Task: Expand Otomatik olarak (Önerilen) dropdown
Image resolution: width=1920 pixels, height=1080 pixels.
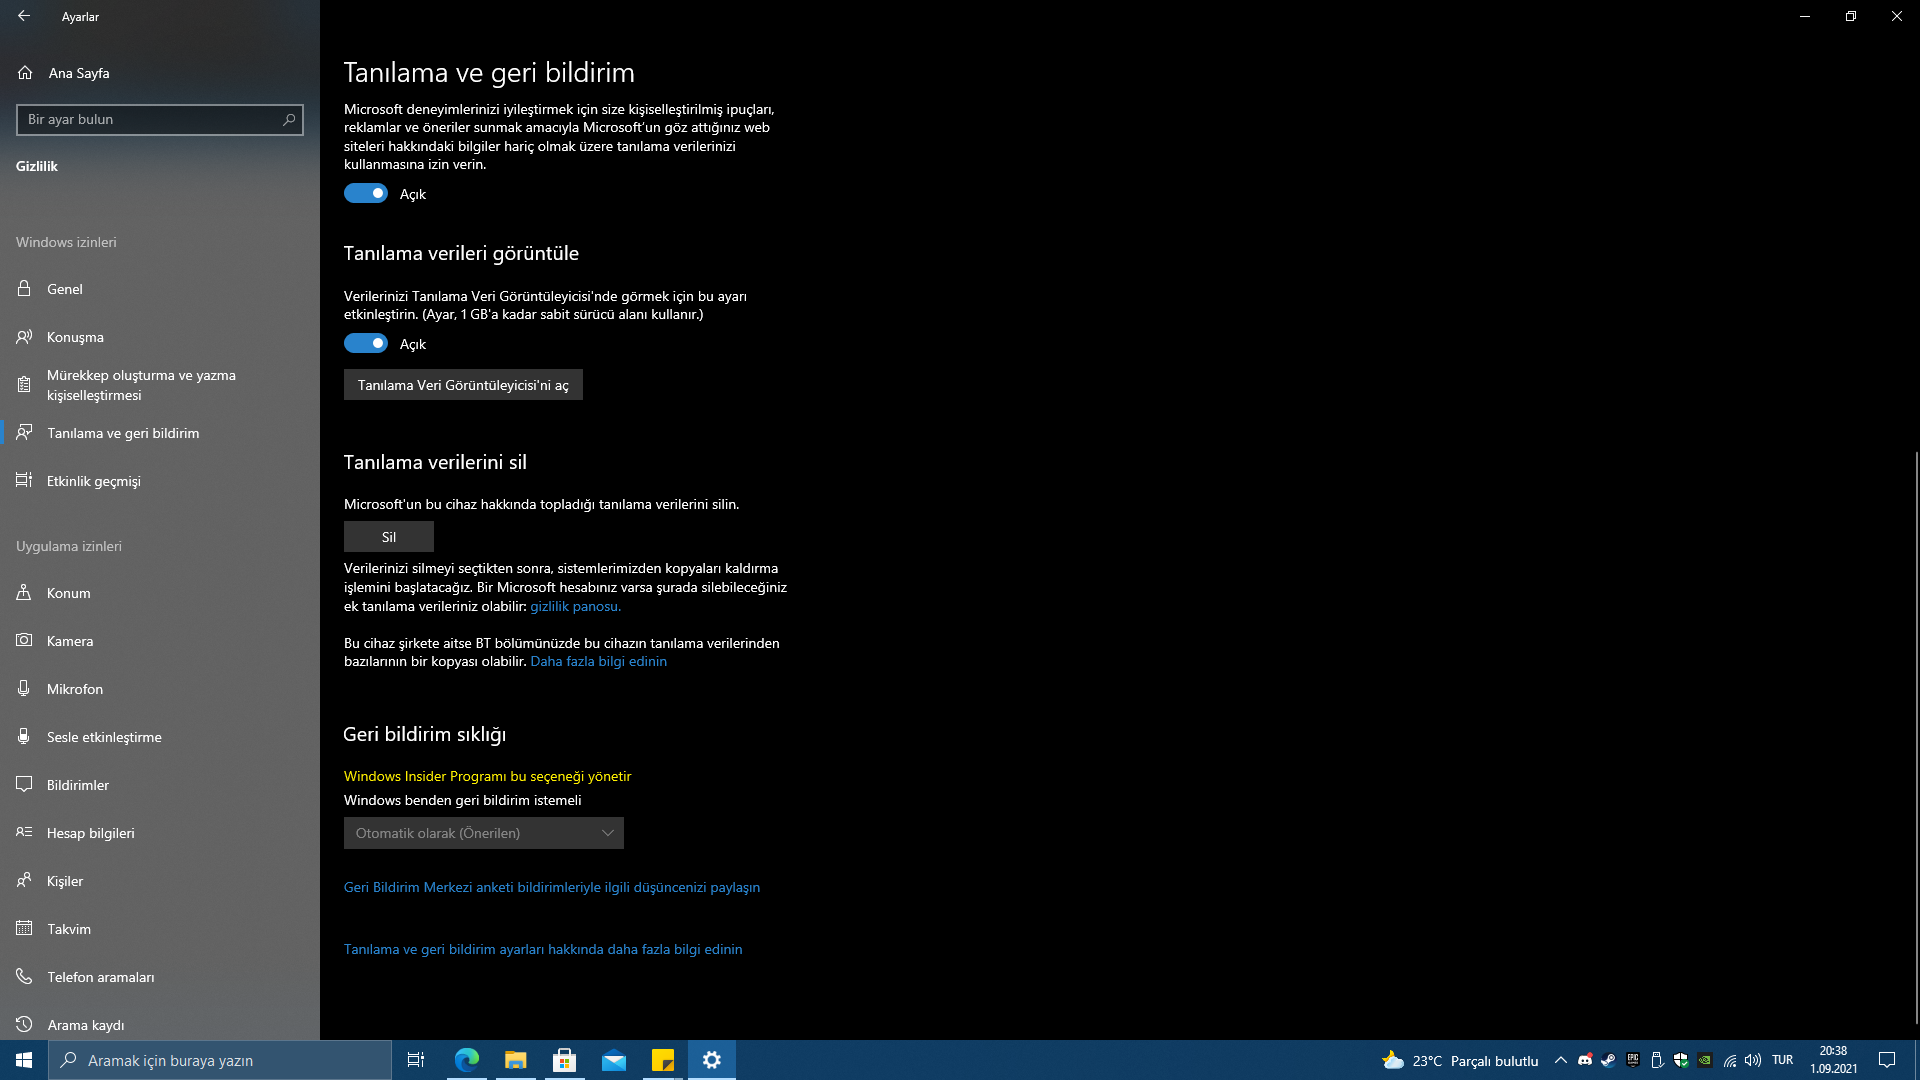Action: (484, 833)
